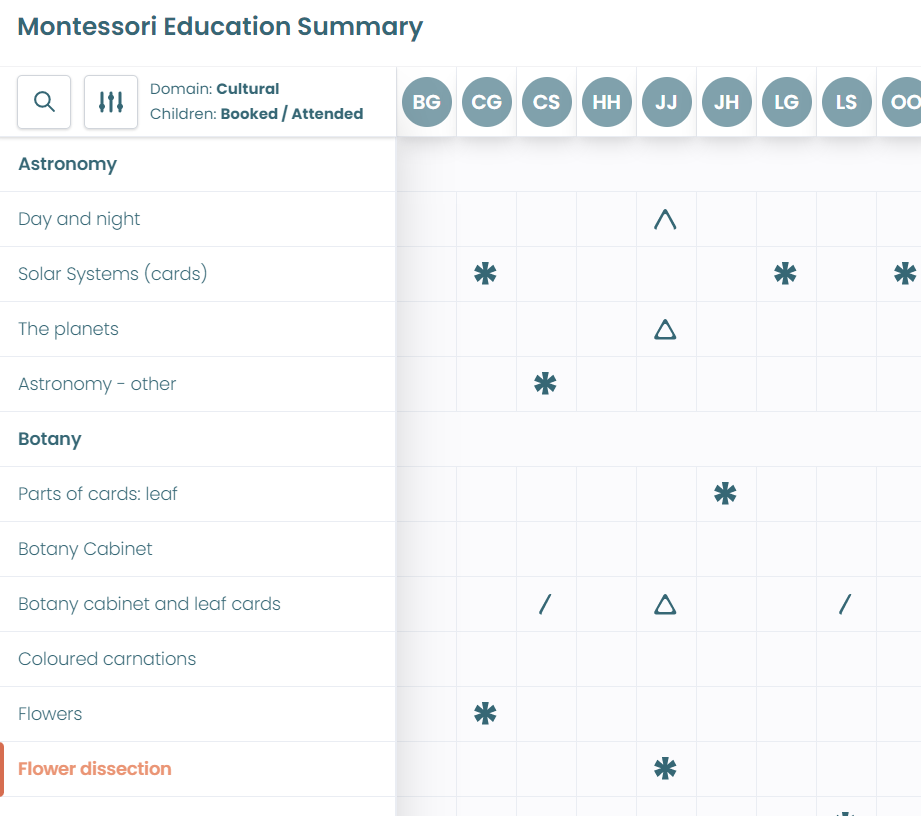Select the JH child avatar

[727, 102]
